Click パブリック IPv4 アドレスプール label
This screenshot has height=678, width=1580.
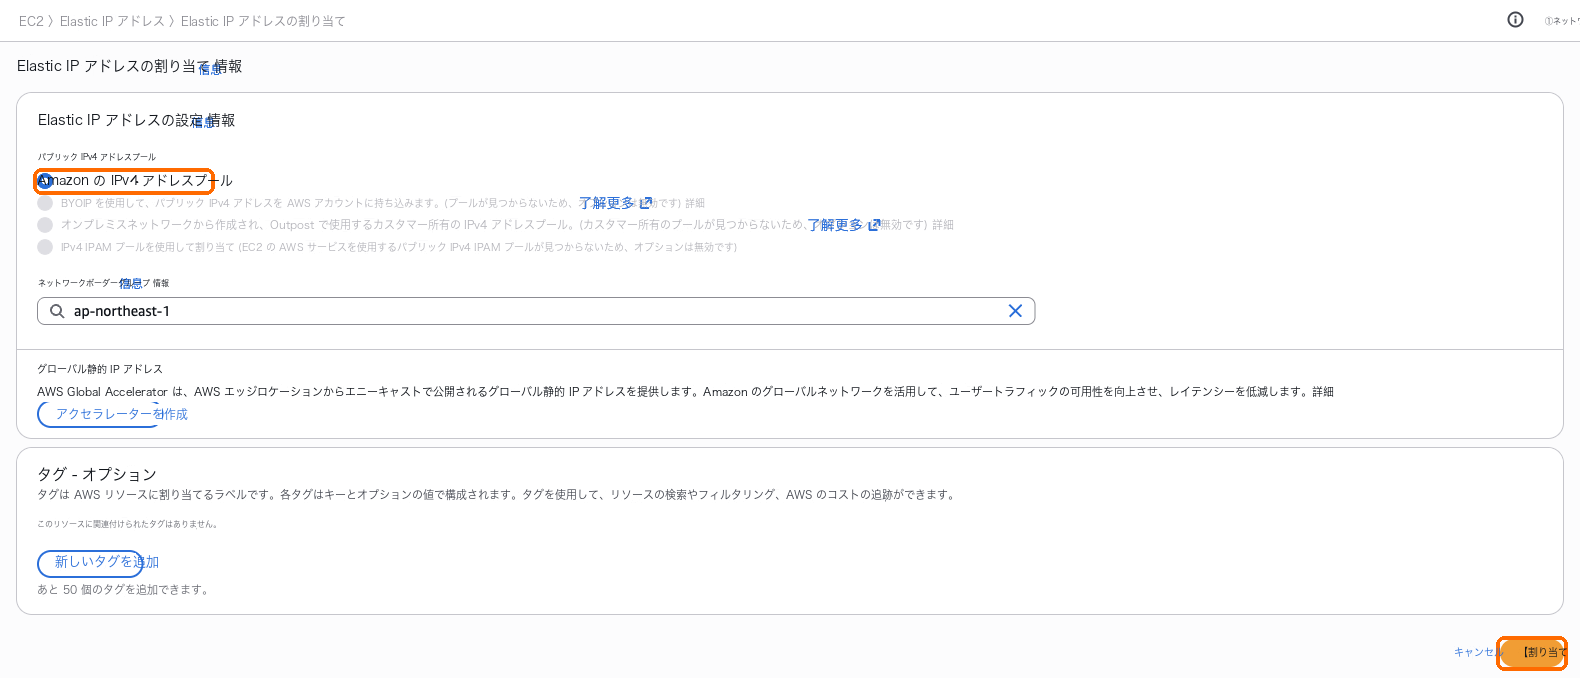click(97, 157)
